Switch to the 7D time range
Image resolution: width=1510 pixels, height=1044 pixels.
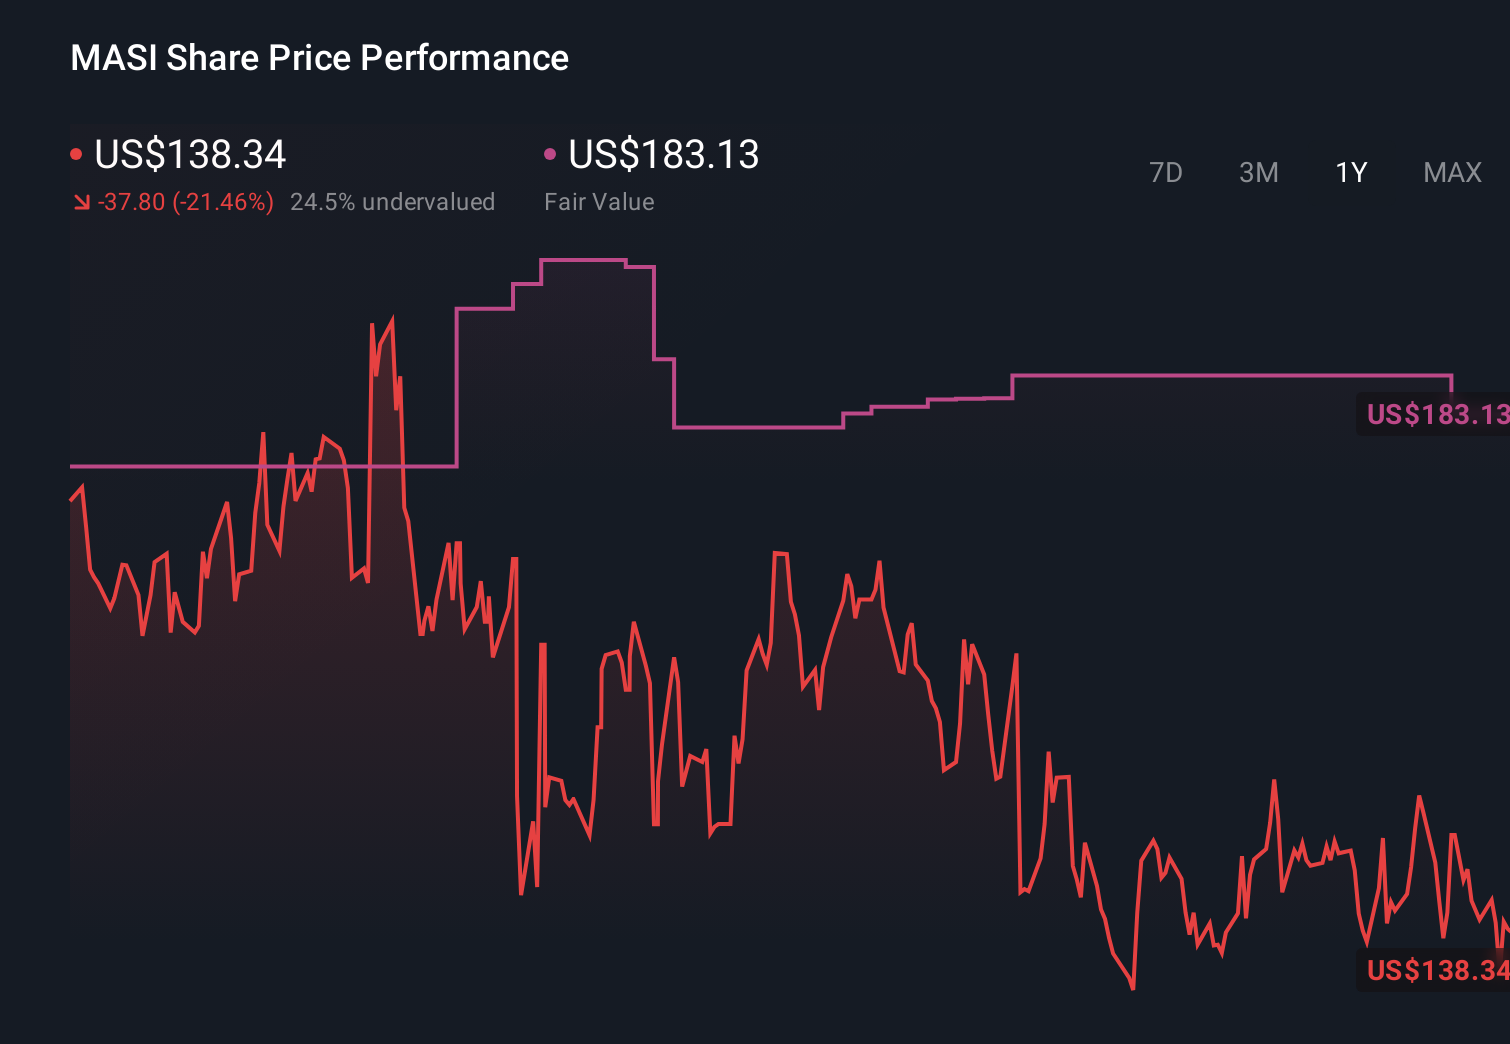click(1167, 172)
